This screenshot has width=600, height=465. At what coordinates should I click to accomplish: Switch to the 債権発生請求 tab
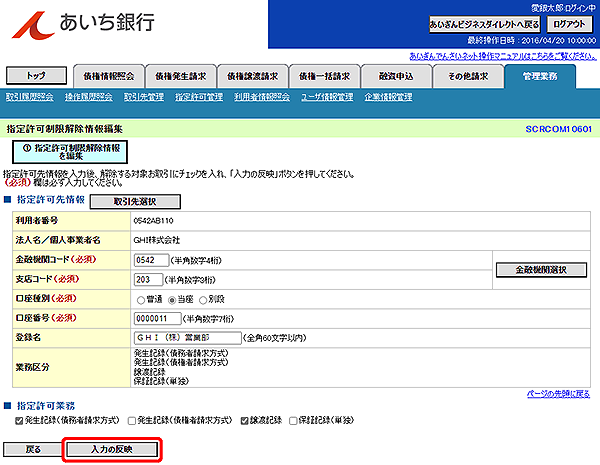(x=181, y=77)
